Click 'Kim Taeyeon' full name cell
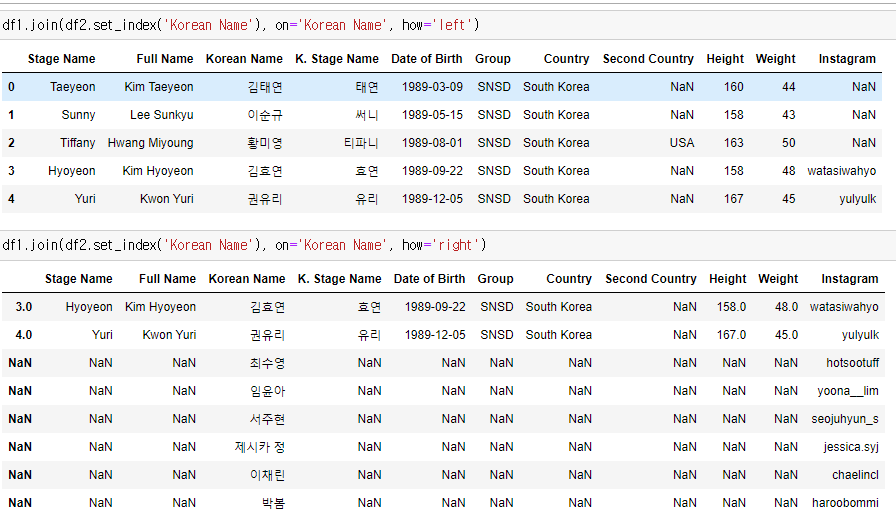The image size is (896, 521). coord(159,87)
